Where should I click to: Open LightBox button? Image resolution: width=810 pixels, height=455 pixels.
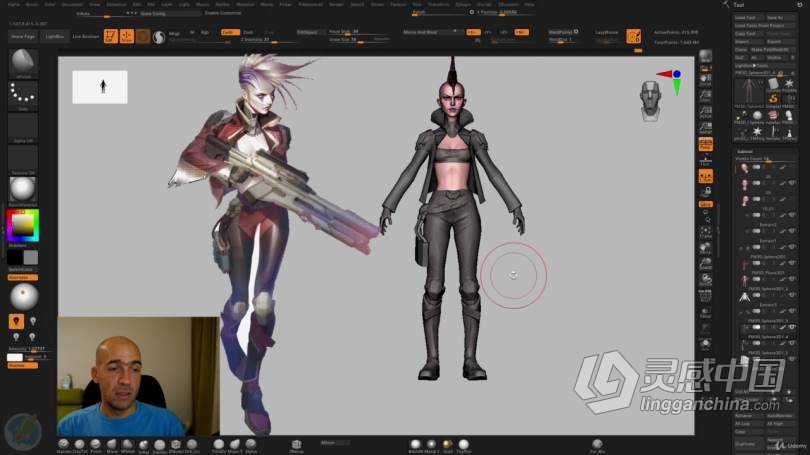tap(54, 37)
